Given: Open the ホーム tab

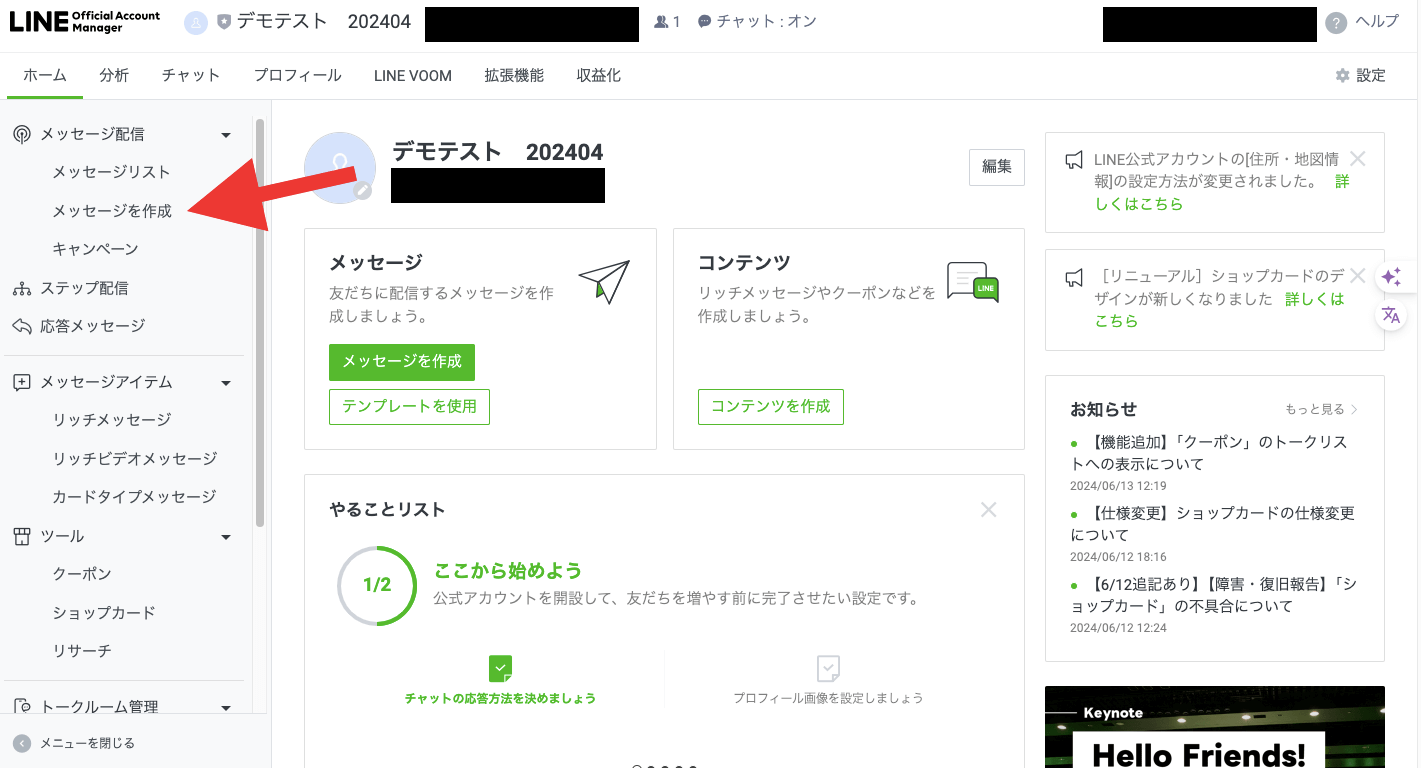Looking at the screenshot, I should click(x=45, y=76).
